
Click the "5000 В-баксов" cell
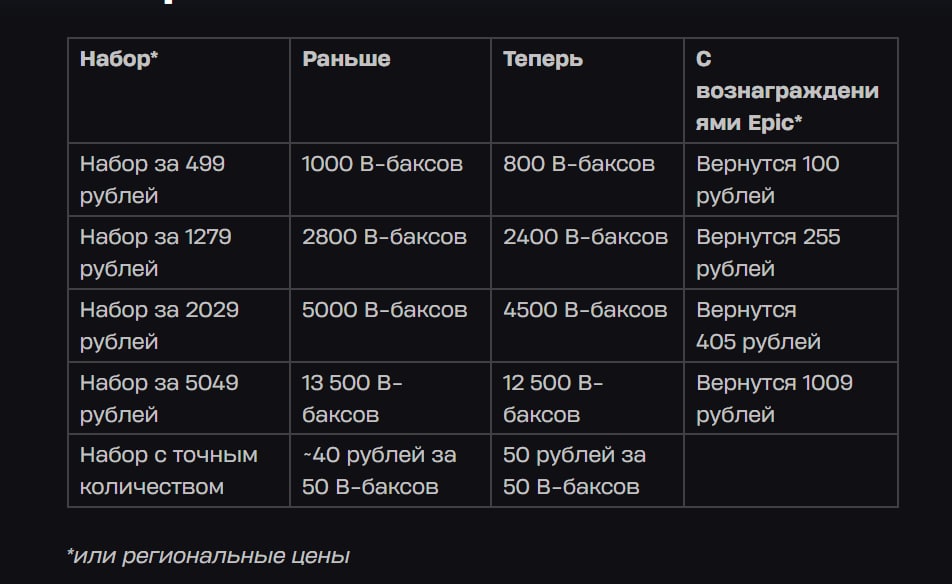click(384, 310)
